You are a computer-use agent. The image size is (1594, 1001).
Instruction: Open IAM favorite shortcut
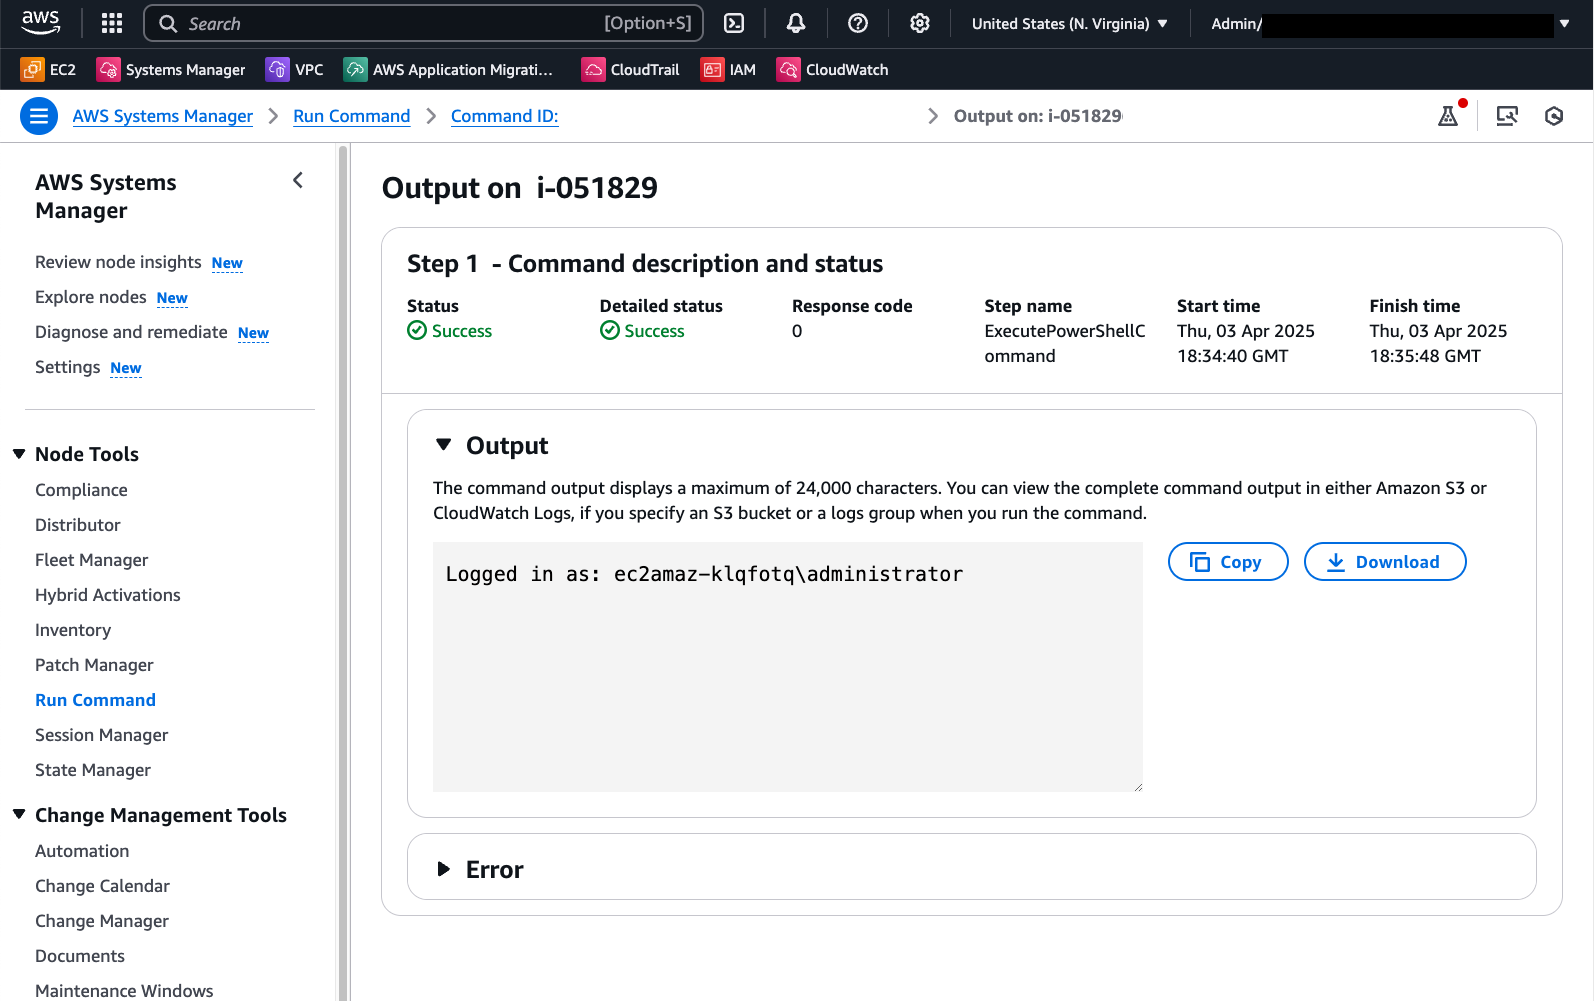(x=728, y=69)
